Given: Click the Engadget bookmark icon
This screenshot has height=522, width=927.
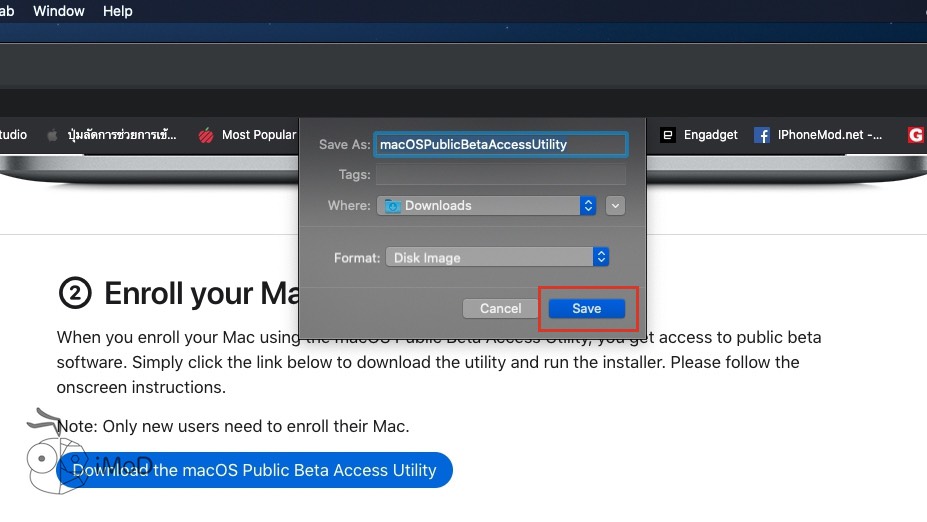Looking at the screenshot, I should pos(667,135).
